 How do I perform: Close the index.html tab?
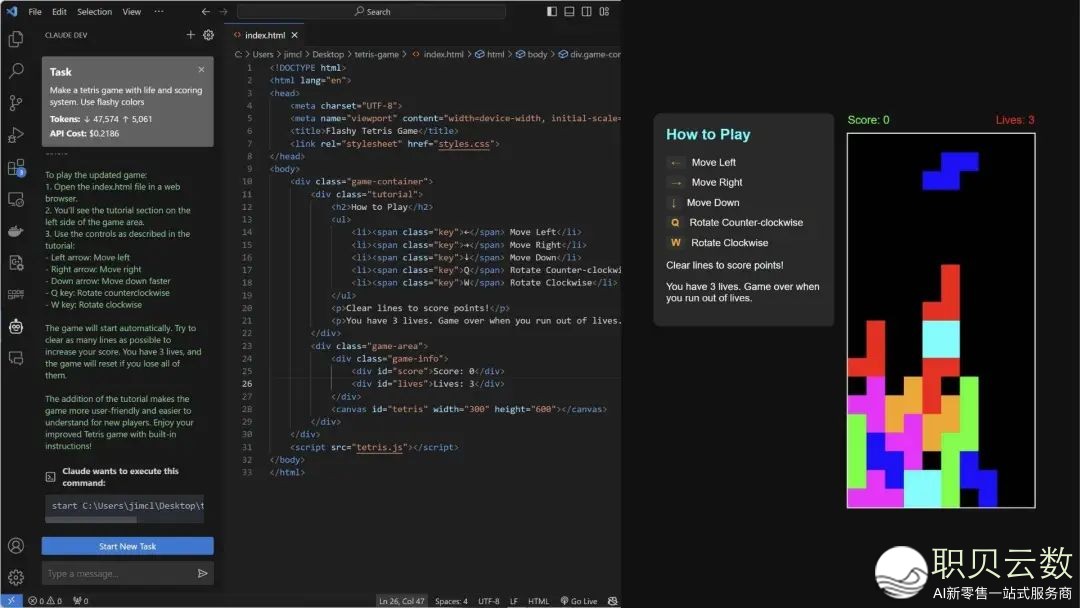(294, 35)
